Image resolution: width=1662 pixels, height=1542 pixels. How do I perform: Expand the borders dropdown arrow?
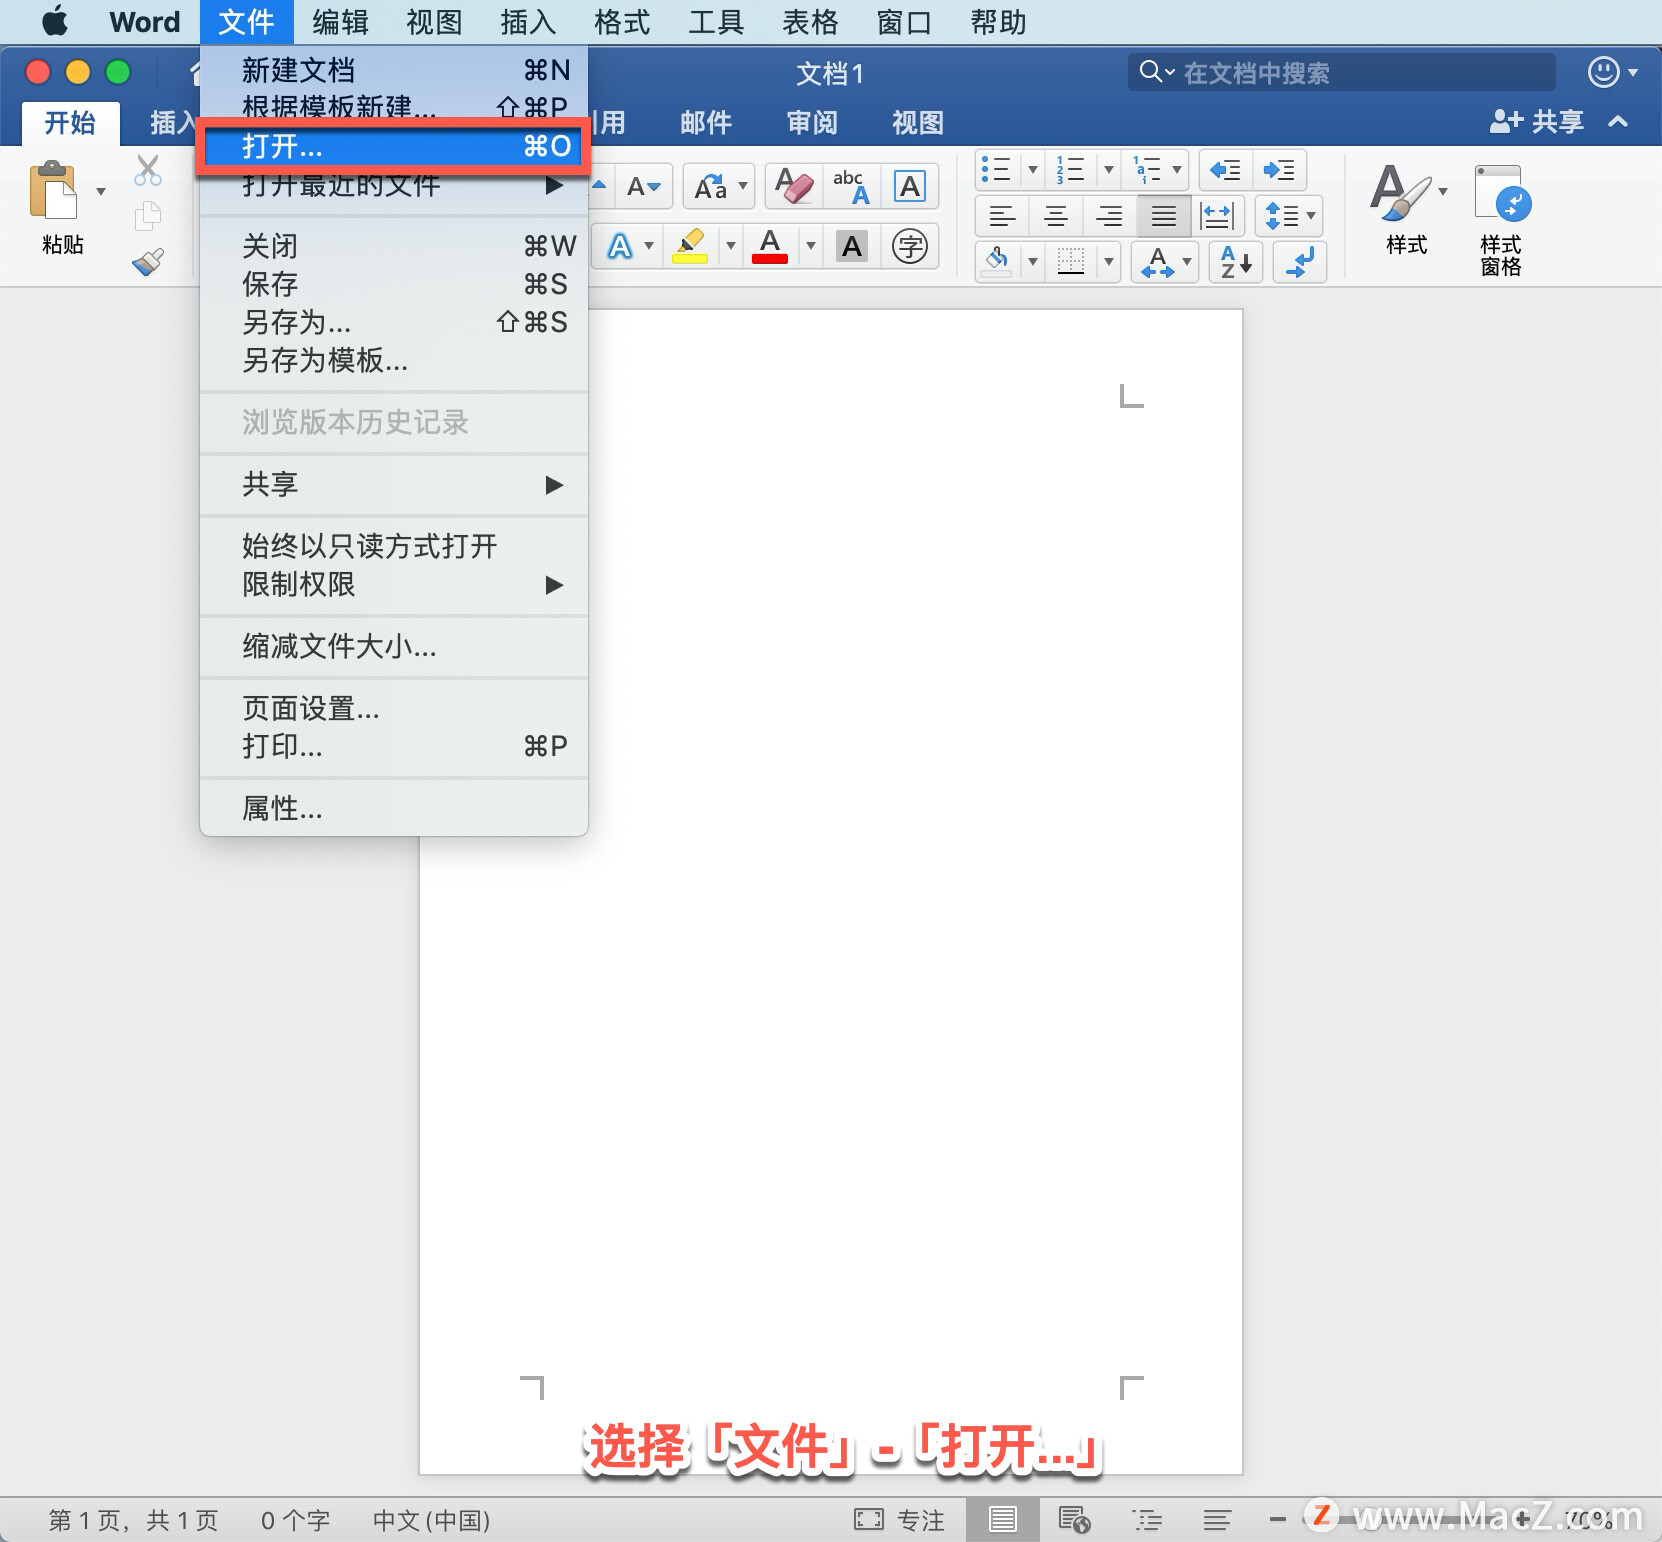[x=1108, y=262]
